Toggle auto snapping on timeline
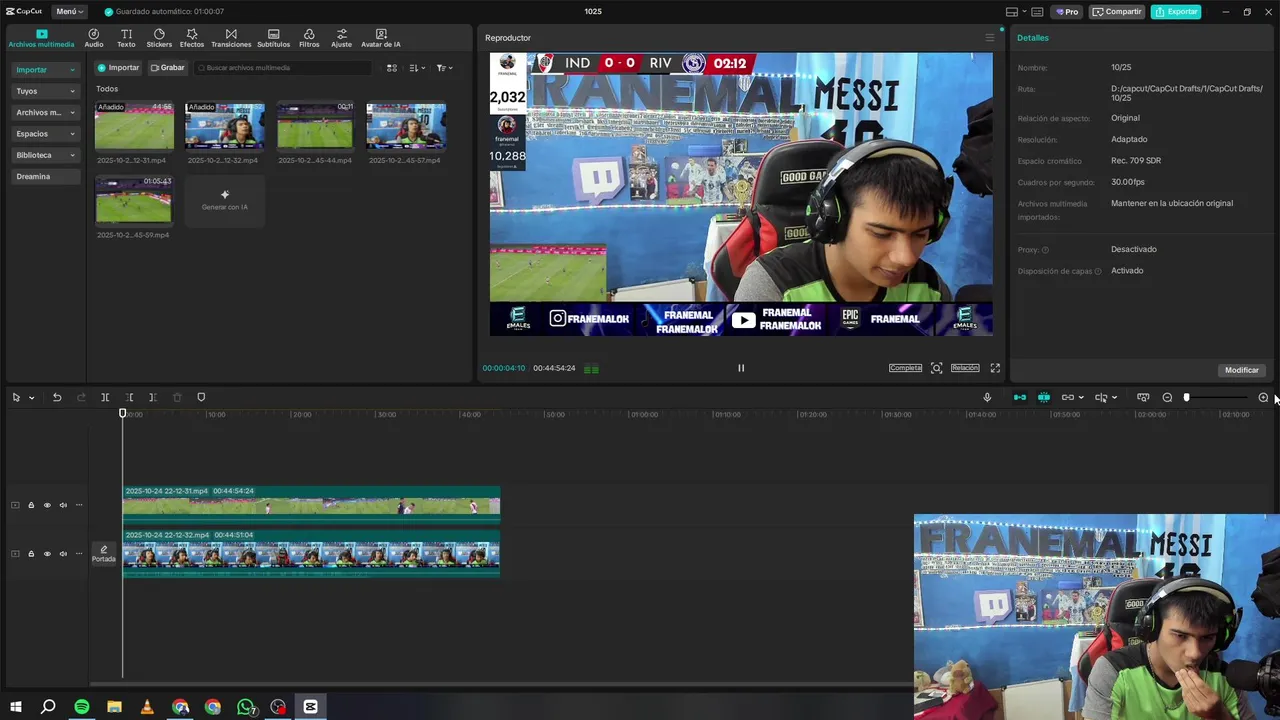This screenshot has height=720, width=1280. 1044,397
